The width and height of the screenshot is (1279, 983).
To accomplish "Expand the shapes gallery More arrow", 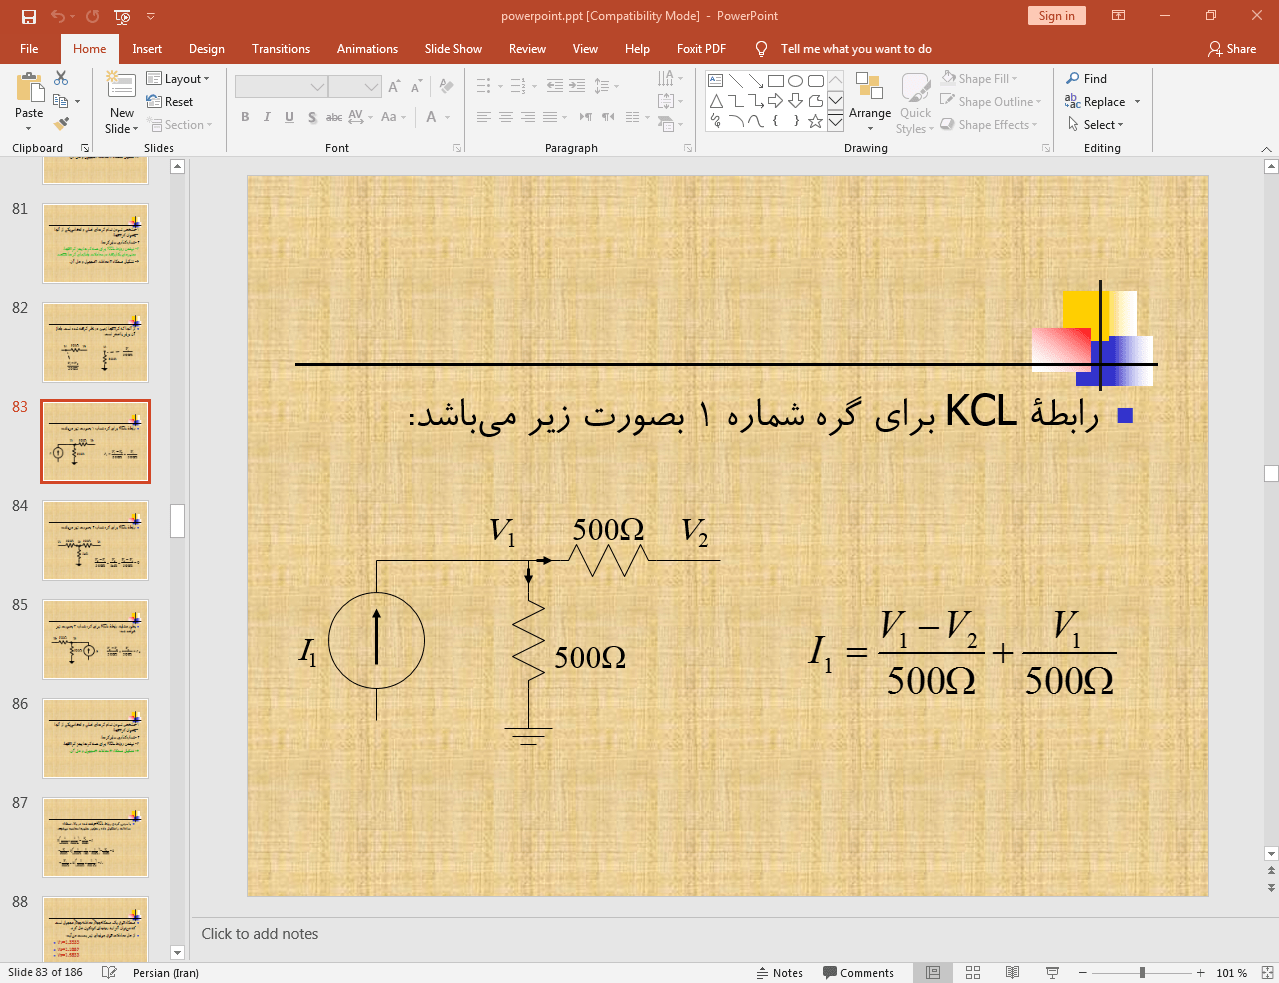I will pos(835,121).
